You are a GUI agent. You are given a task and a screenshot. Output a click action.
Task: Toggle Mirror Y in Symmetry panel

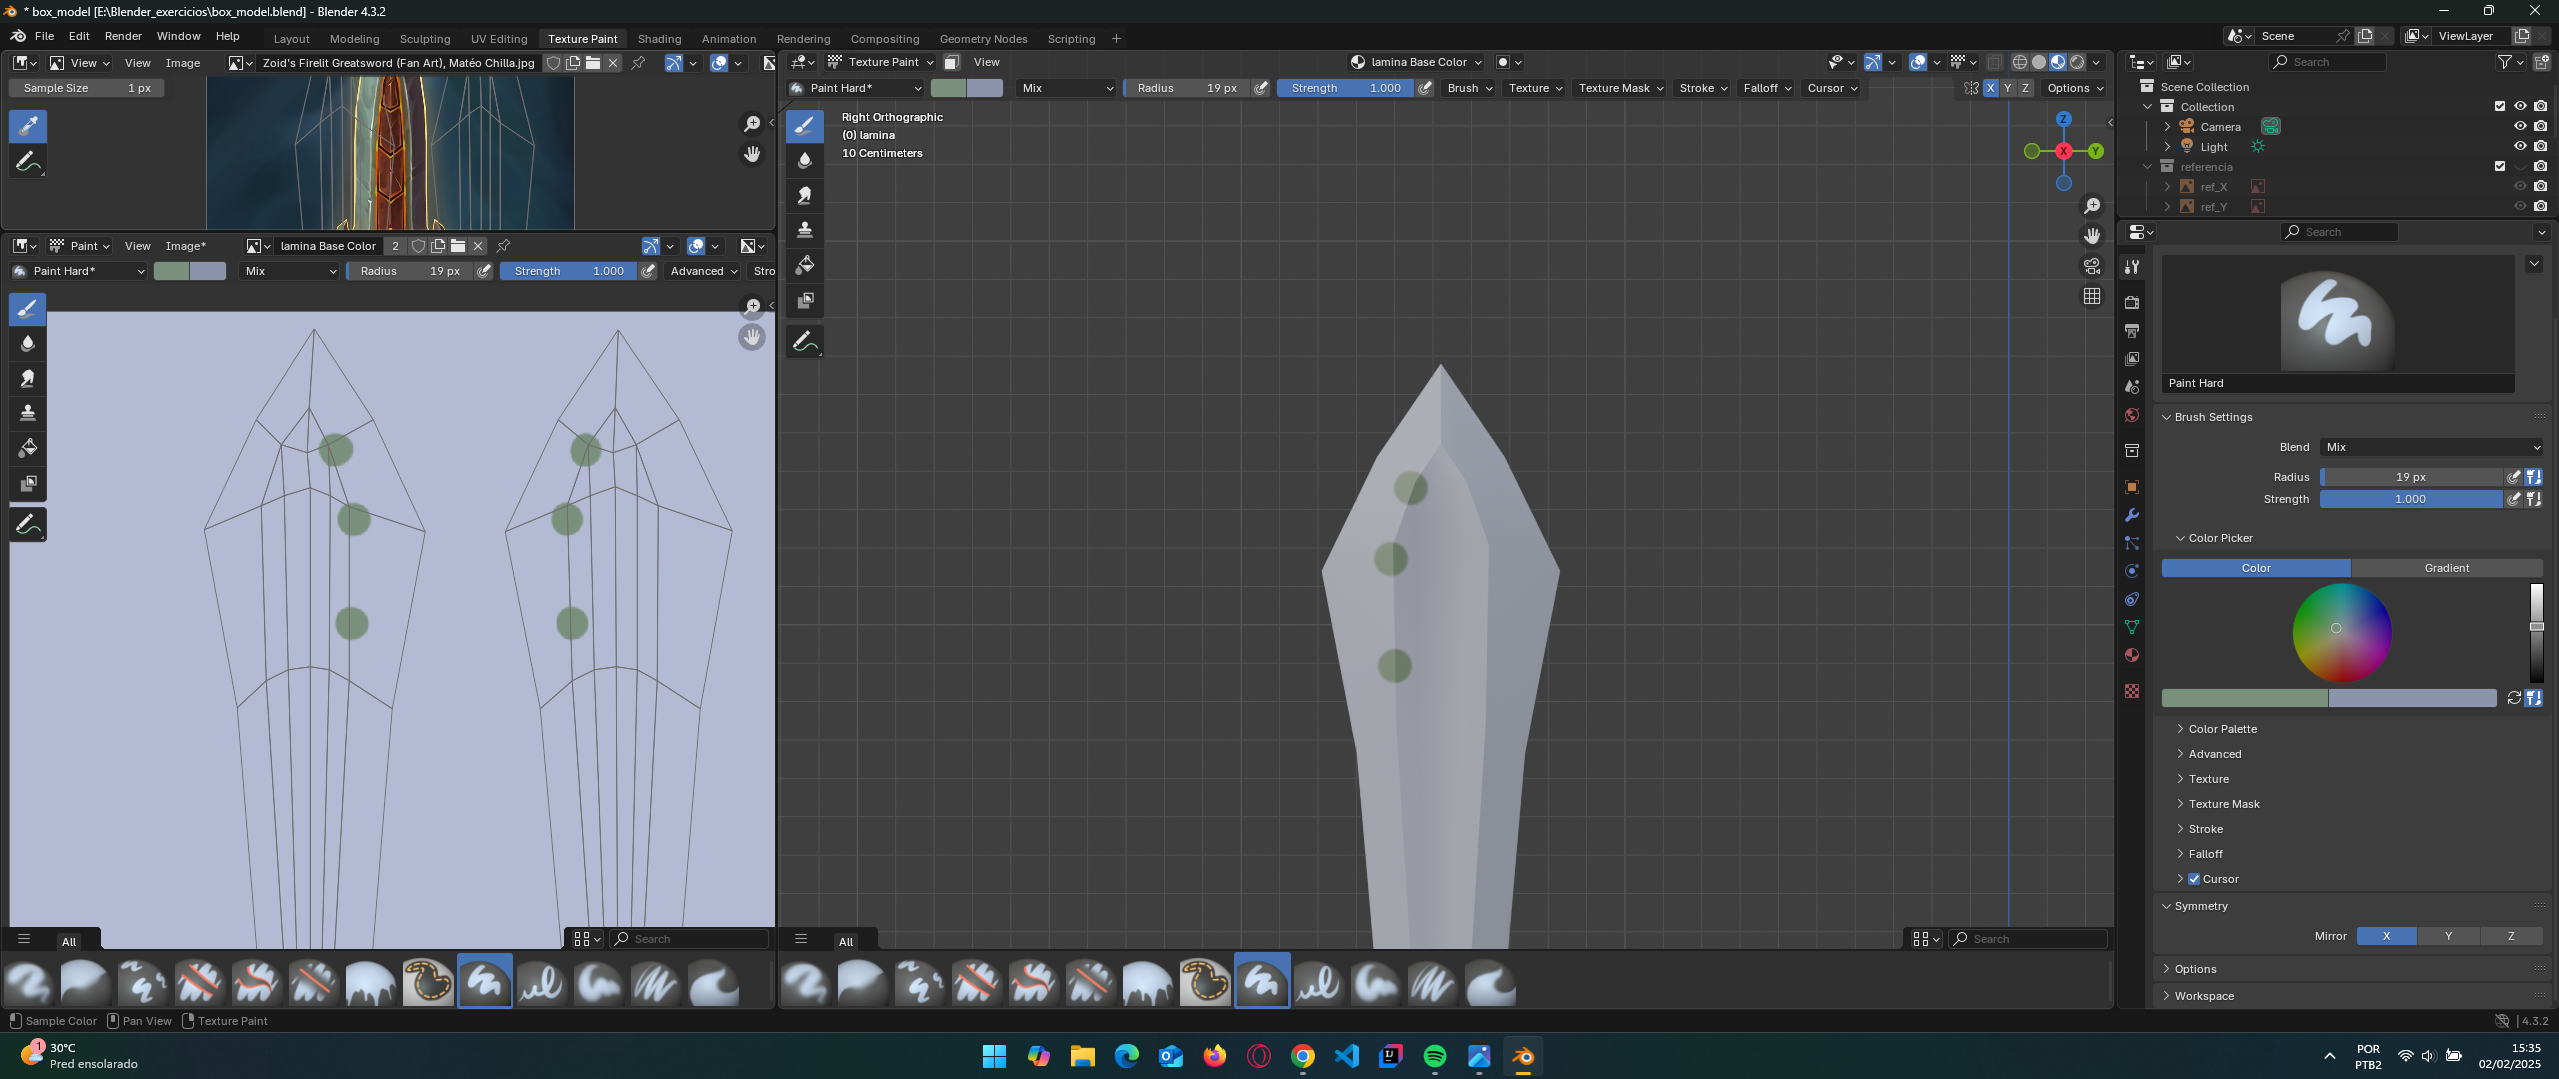(x=2448, y=936)
